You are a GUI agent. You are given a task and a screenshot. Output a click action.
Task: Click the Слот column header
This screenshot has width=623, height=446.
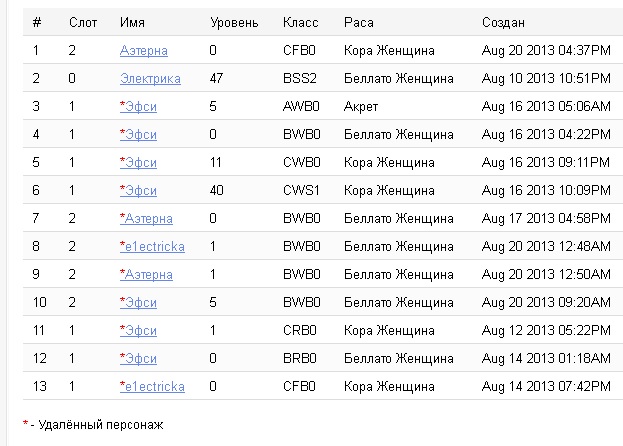pos(83,23)
